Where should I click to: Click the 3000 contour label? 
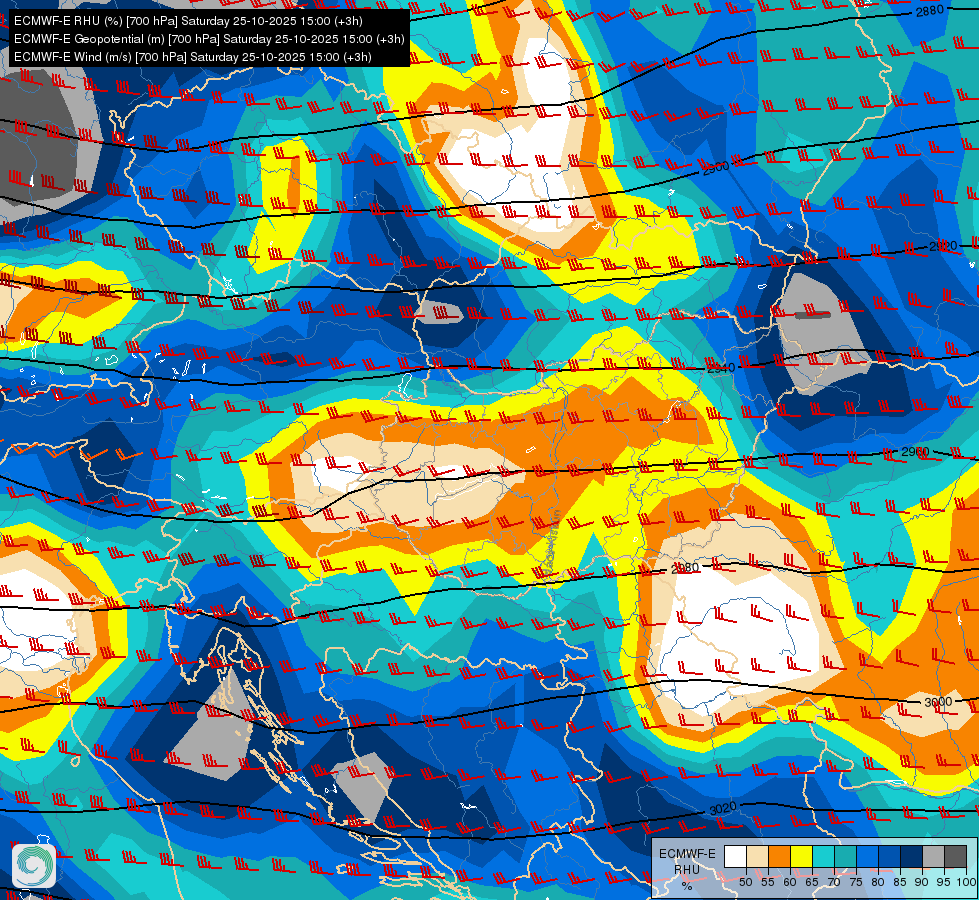938,702
